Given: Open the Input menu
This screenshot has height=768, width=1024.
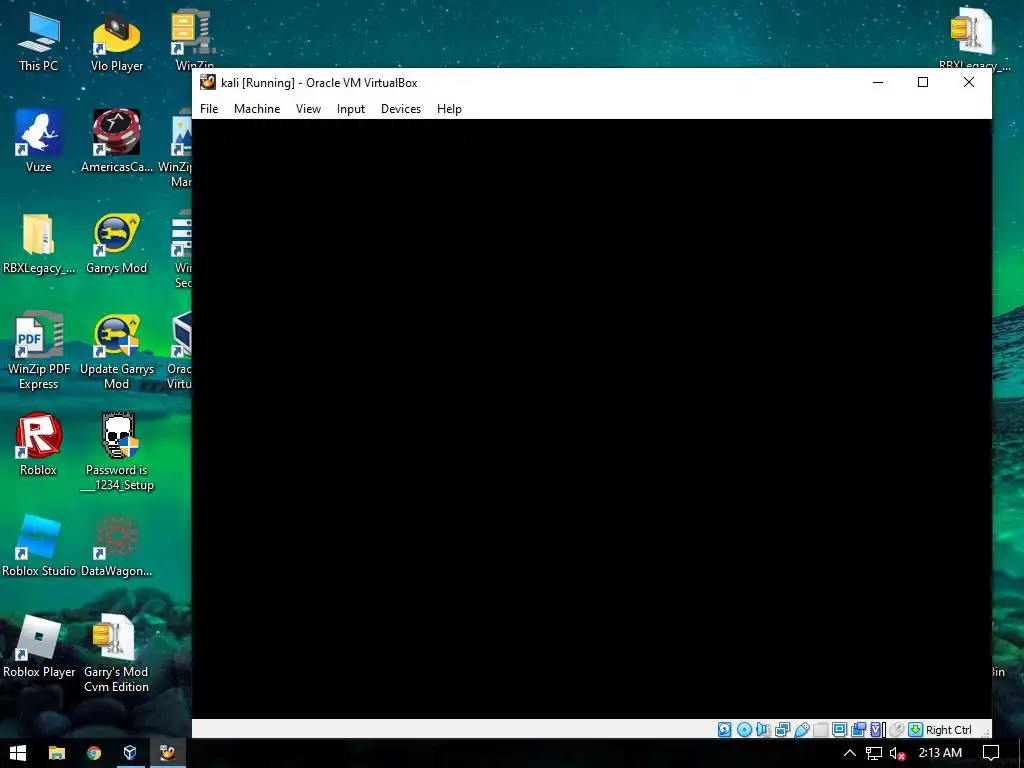Looking at the screenshot, I should coord(351,109).
